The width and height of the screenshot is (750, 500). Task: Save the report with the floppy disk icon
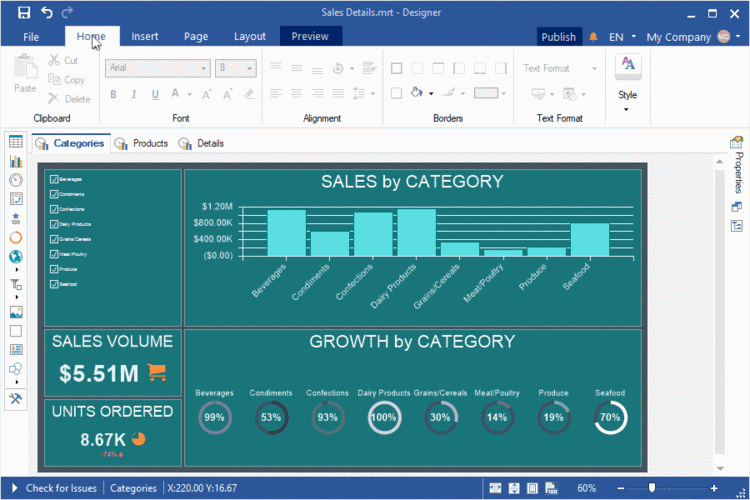tap(23, 12)
